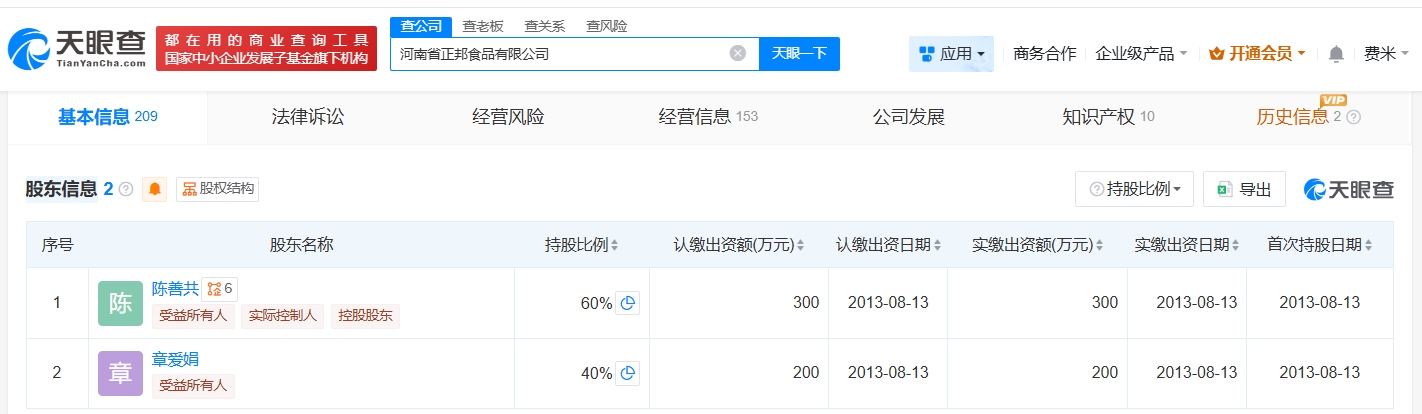Click the 天眼查 logo in top left

76,48
